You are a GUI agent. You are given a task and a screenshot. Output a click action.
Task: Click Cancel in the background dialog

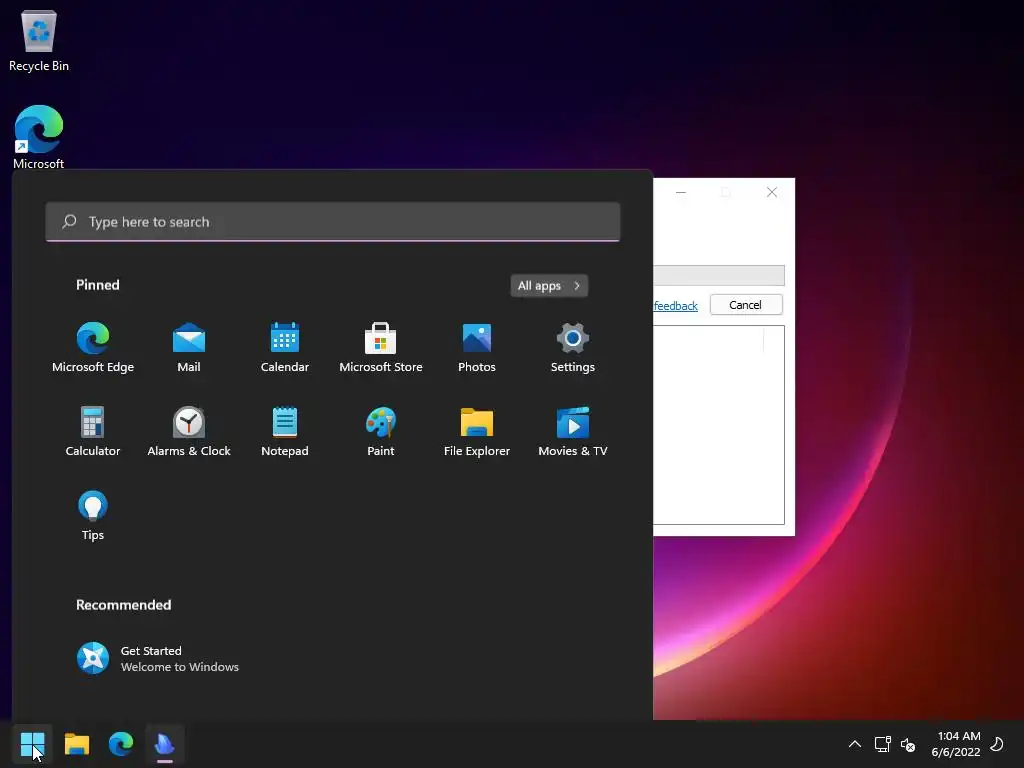pyautogui.click(x=746, y=305)
